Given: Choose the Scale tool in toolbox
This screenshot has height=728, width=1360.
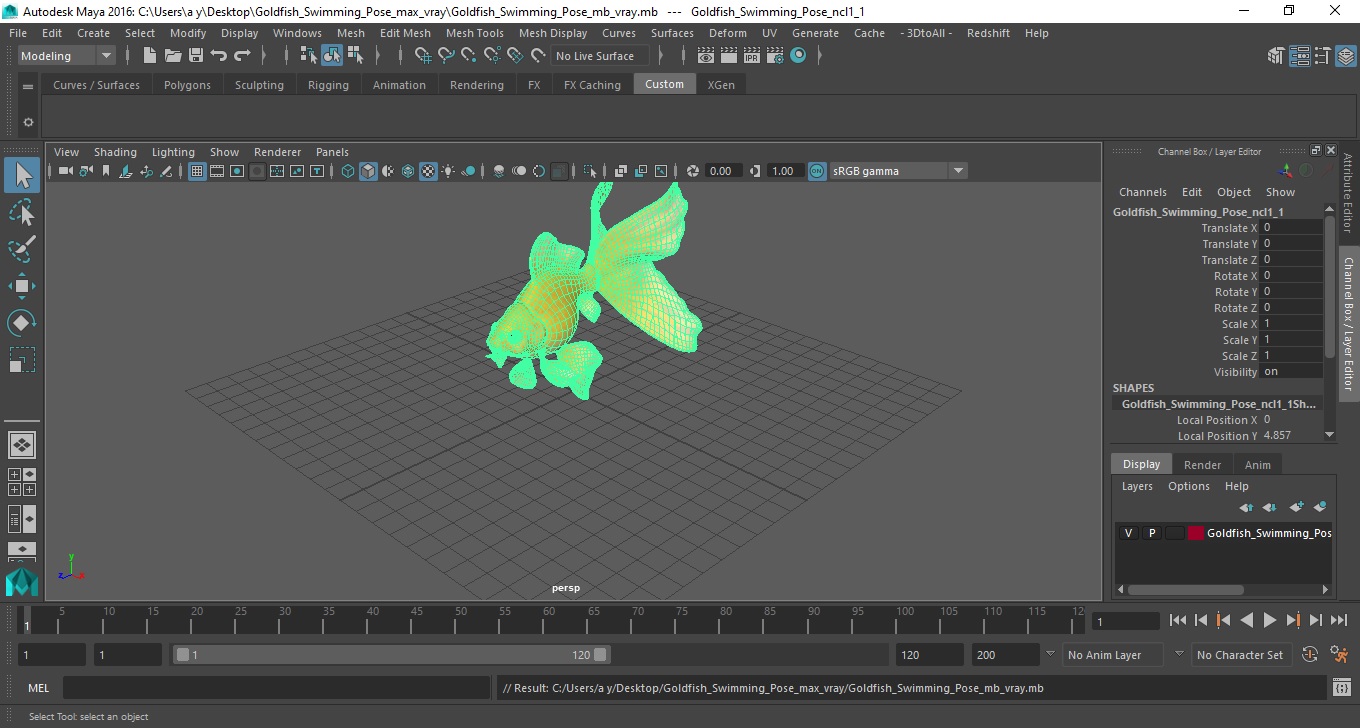Looking at the screenshot, I should (x=21, y=360).
